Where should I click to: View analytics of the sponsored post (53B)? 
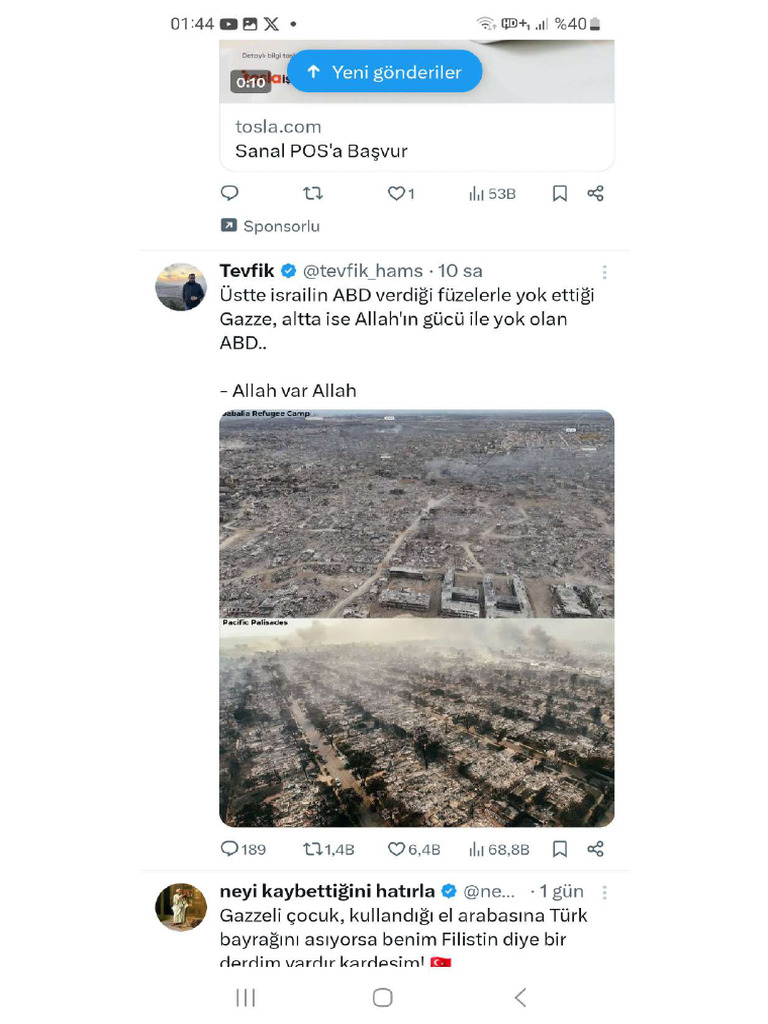click(492, 193)
